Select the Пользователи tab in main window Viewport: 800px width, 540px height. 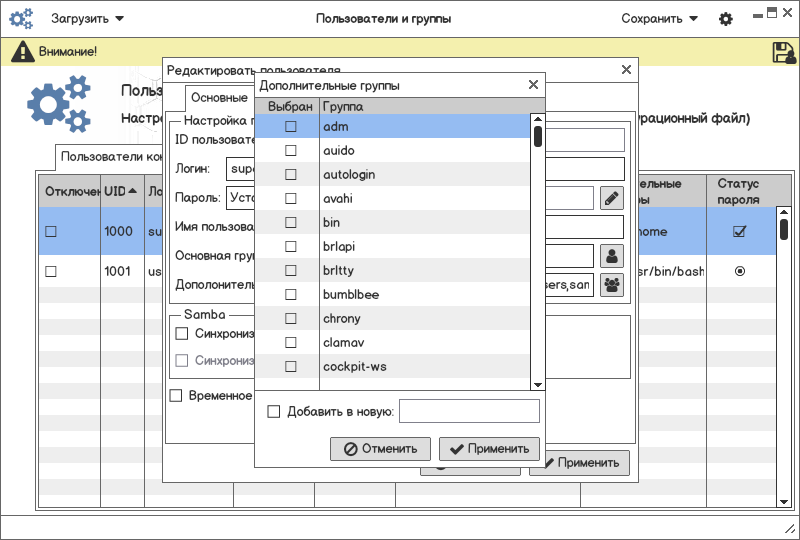(x=108, y=157)
